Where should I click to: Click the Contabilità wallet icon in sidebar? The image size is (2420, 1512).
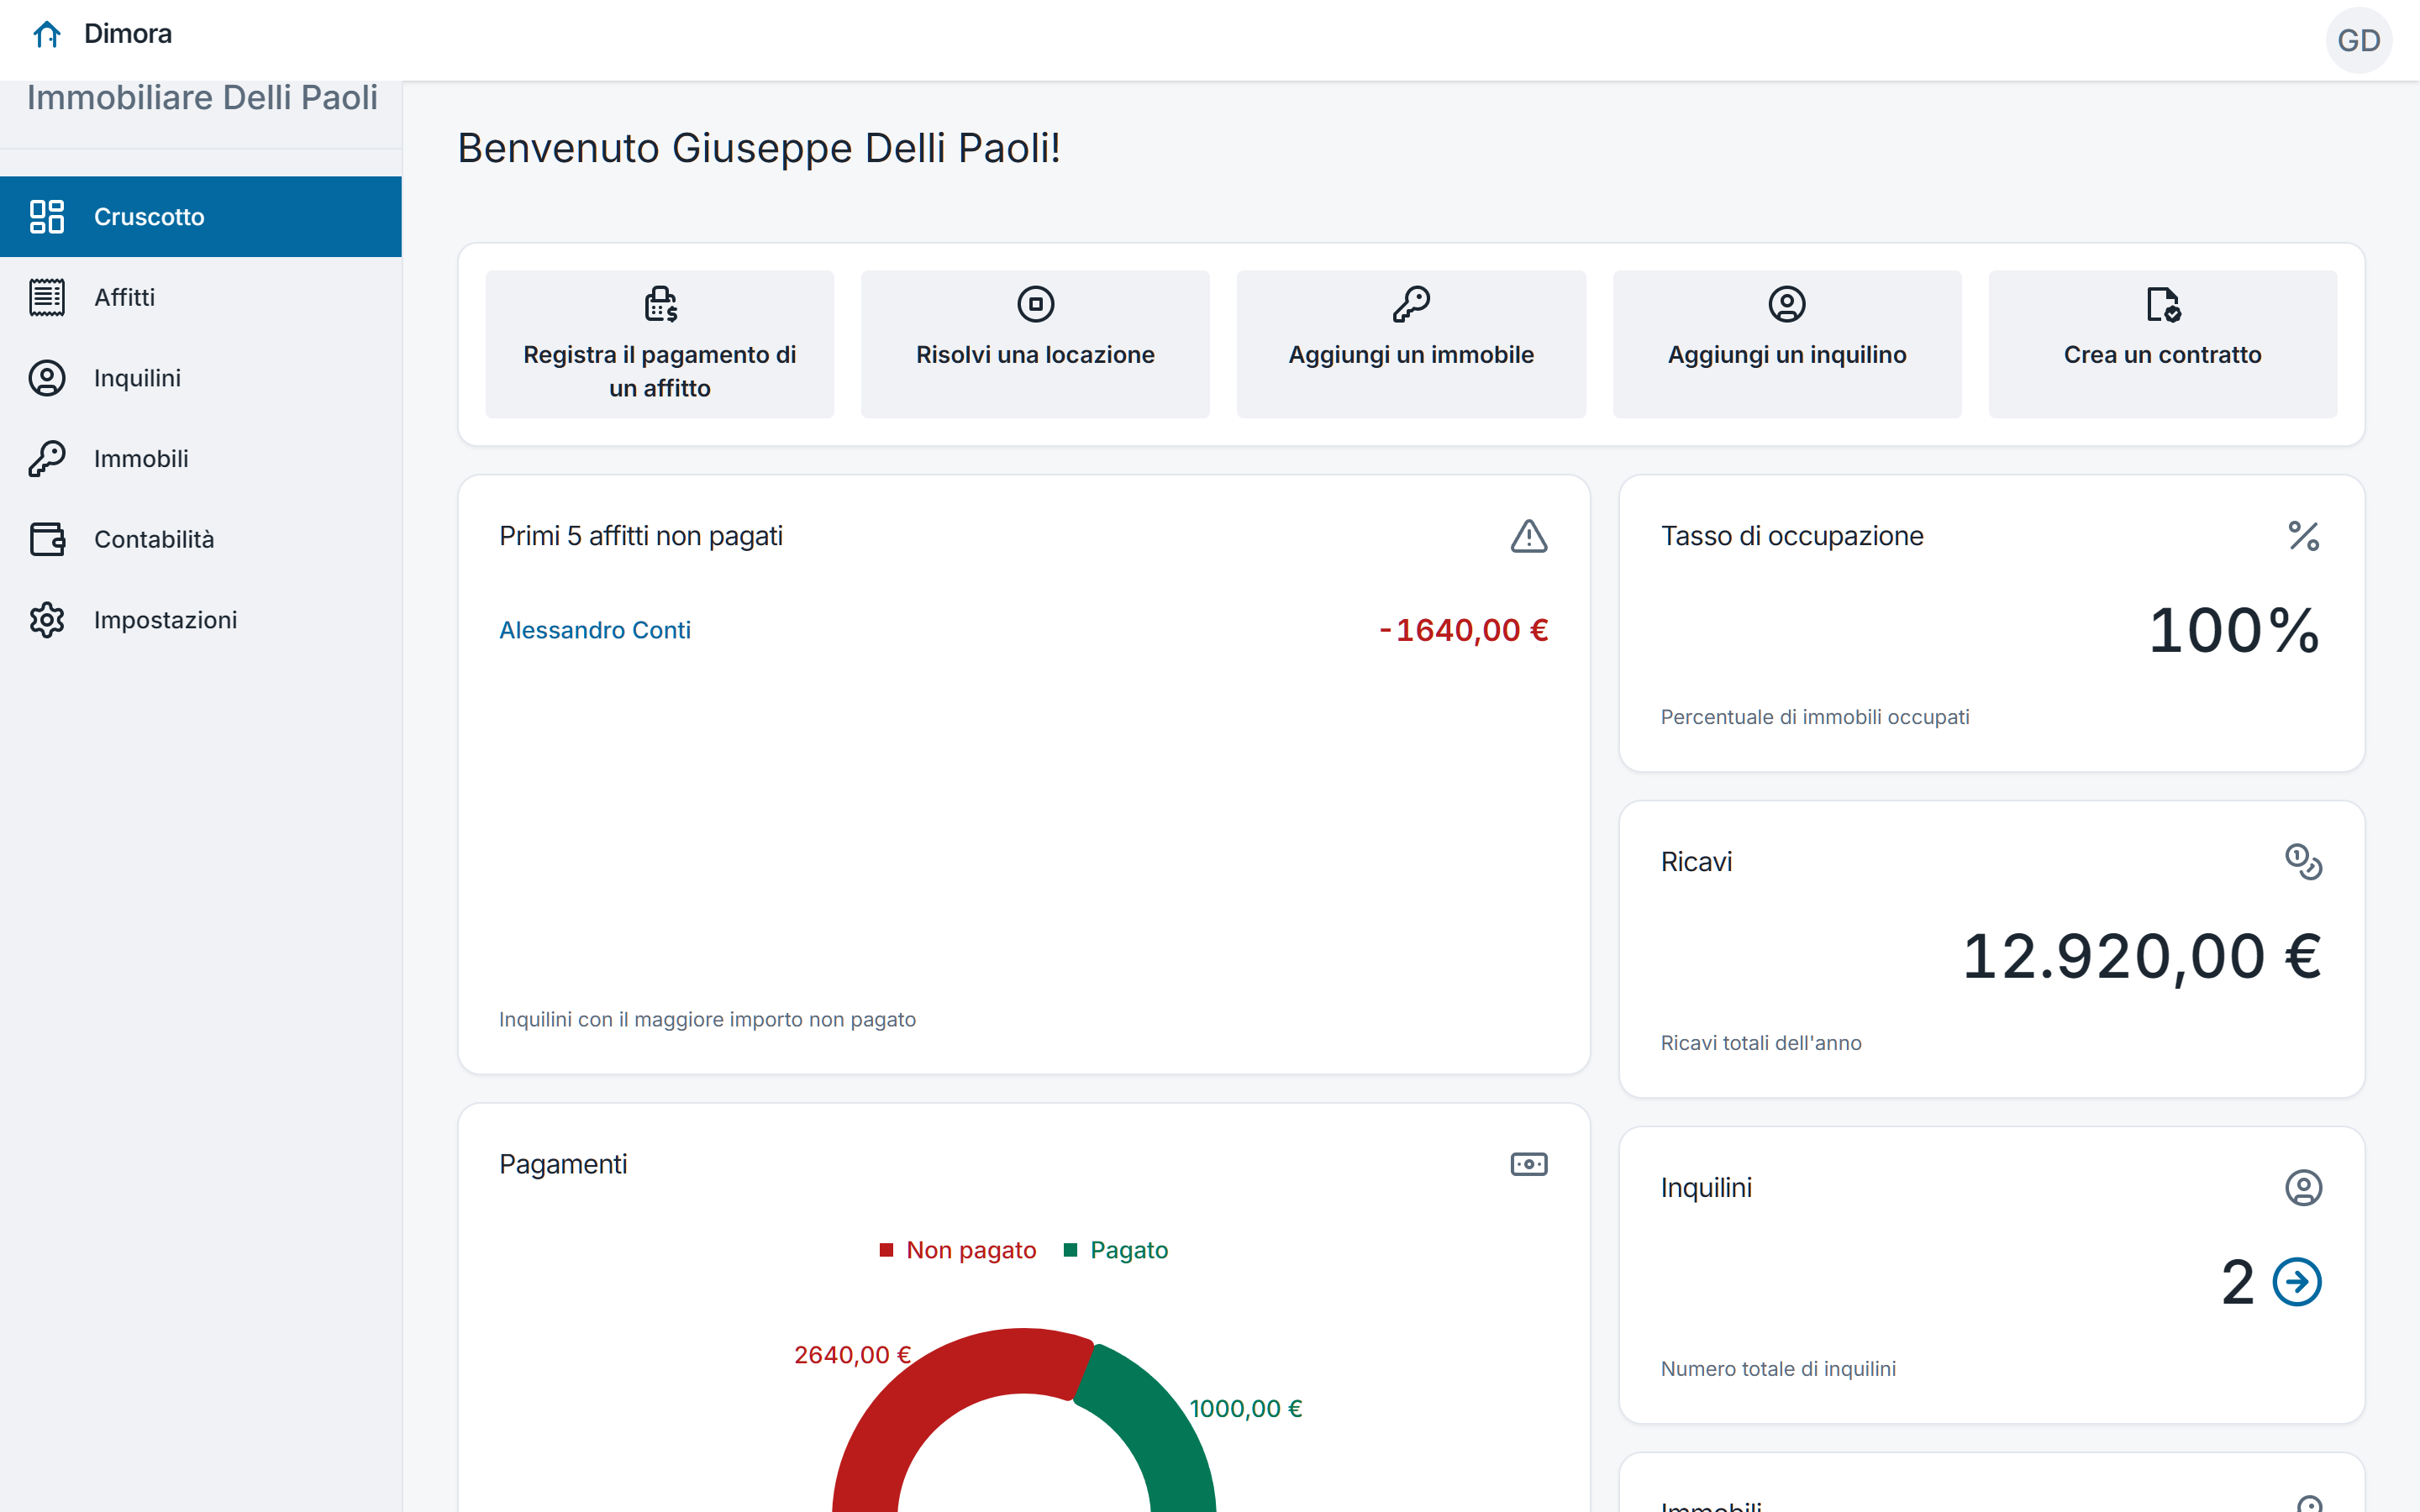[47, 539]
